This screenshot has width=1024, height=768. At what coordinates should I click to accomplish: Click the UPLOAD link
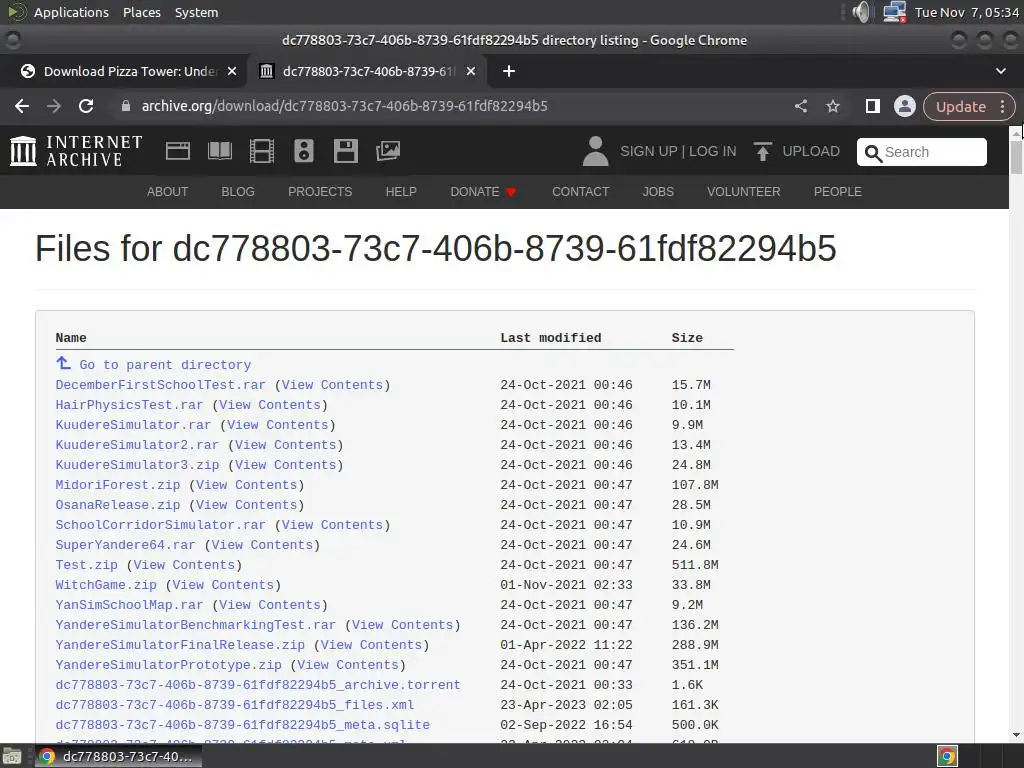(810, 152)
